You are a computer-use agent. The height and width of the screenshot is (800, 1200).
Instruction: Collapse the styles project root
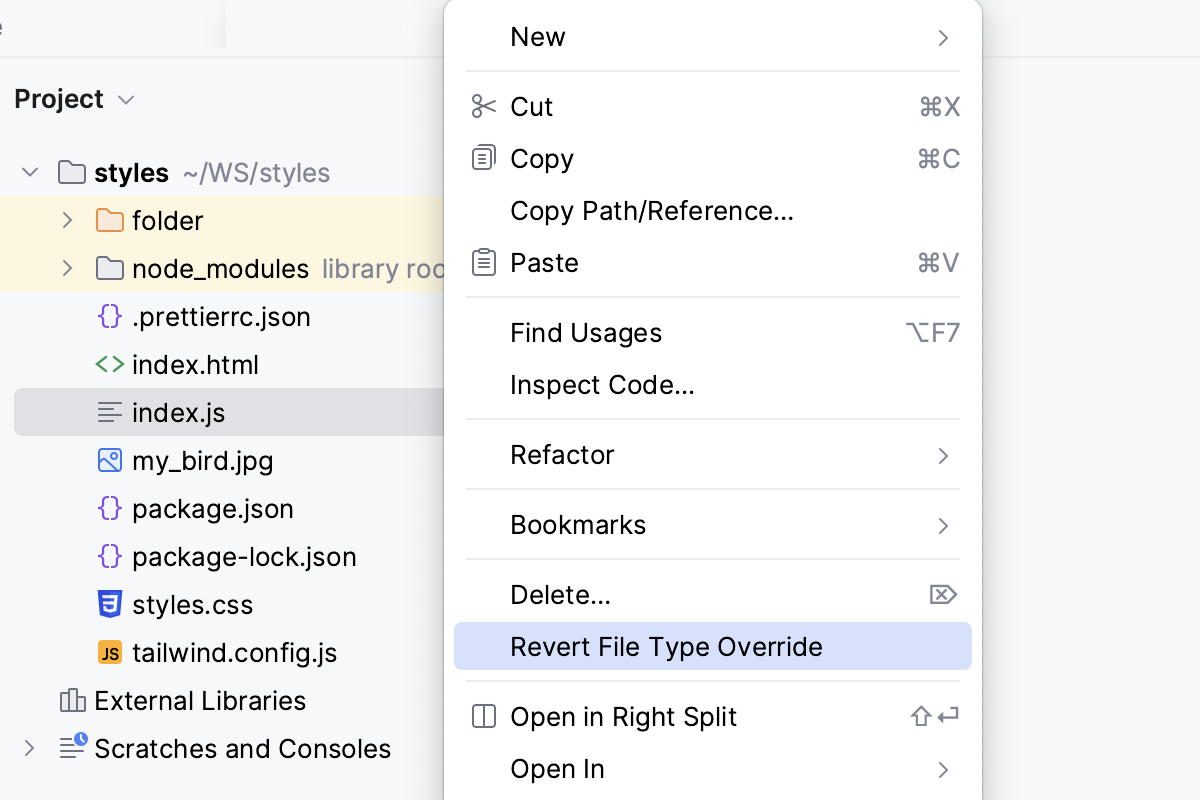(29, 172)
